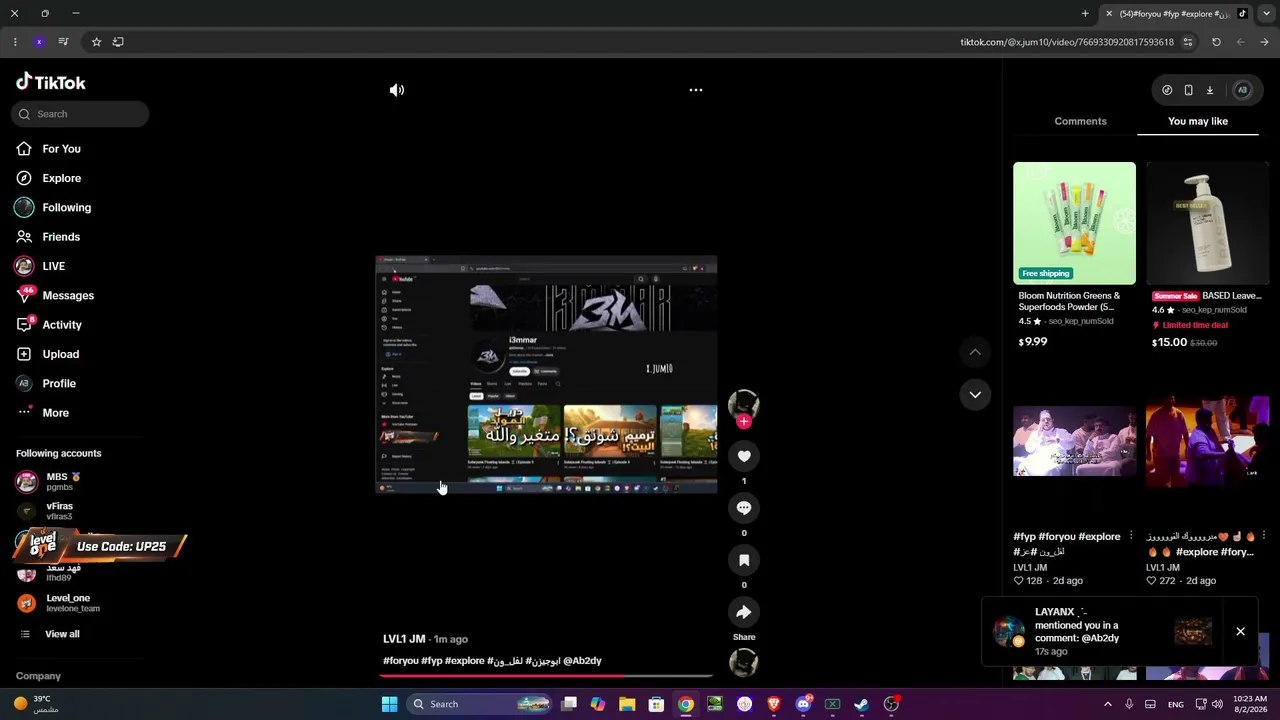Open the Explore page

[48, 178]
